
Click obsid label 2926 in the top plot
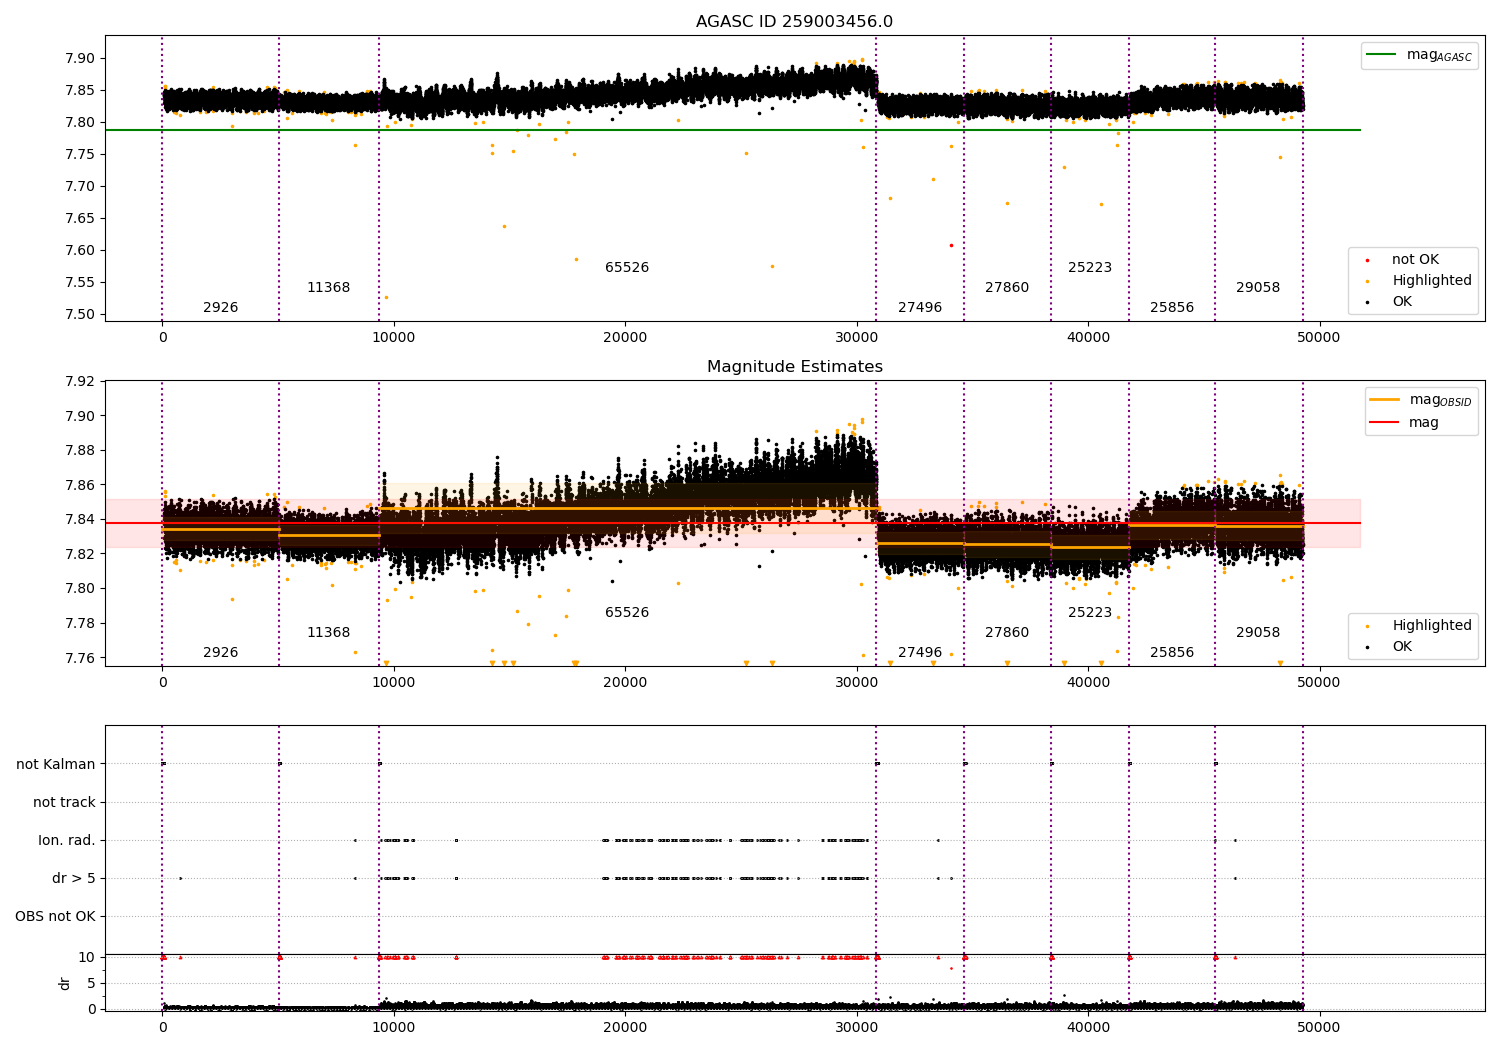point(221,308)
